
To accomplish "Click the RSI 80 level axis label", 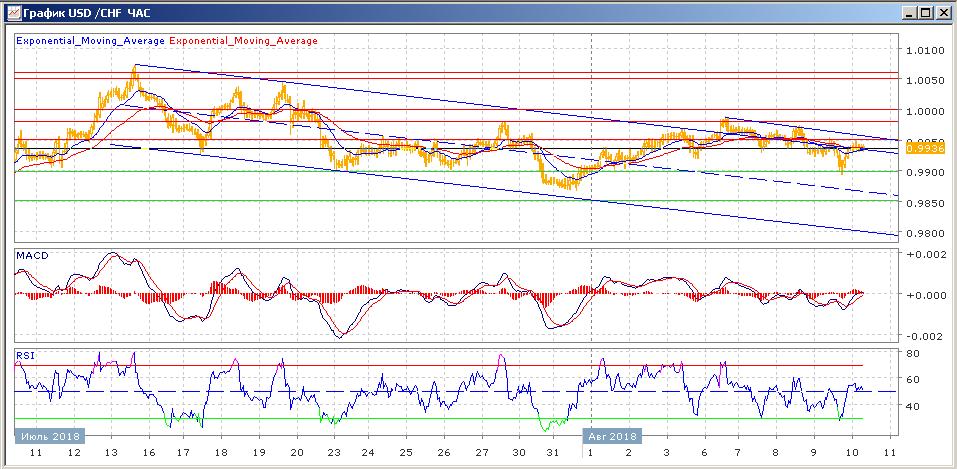I will [x=913, y=353].
